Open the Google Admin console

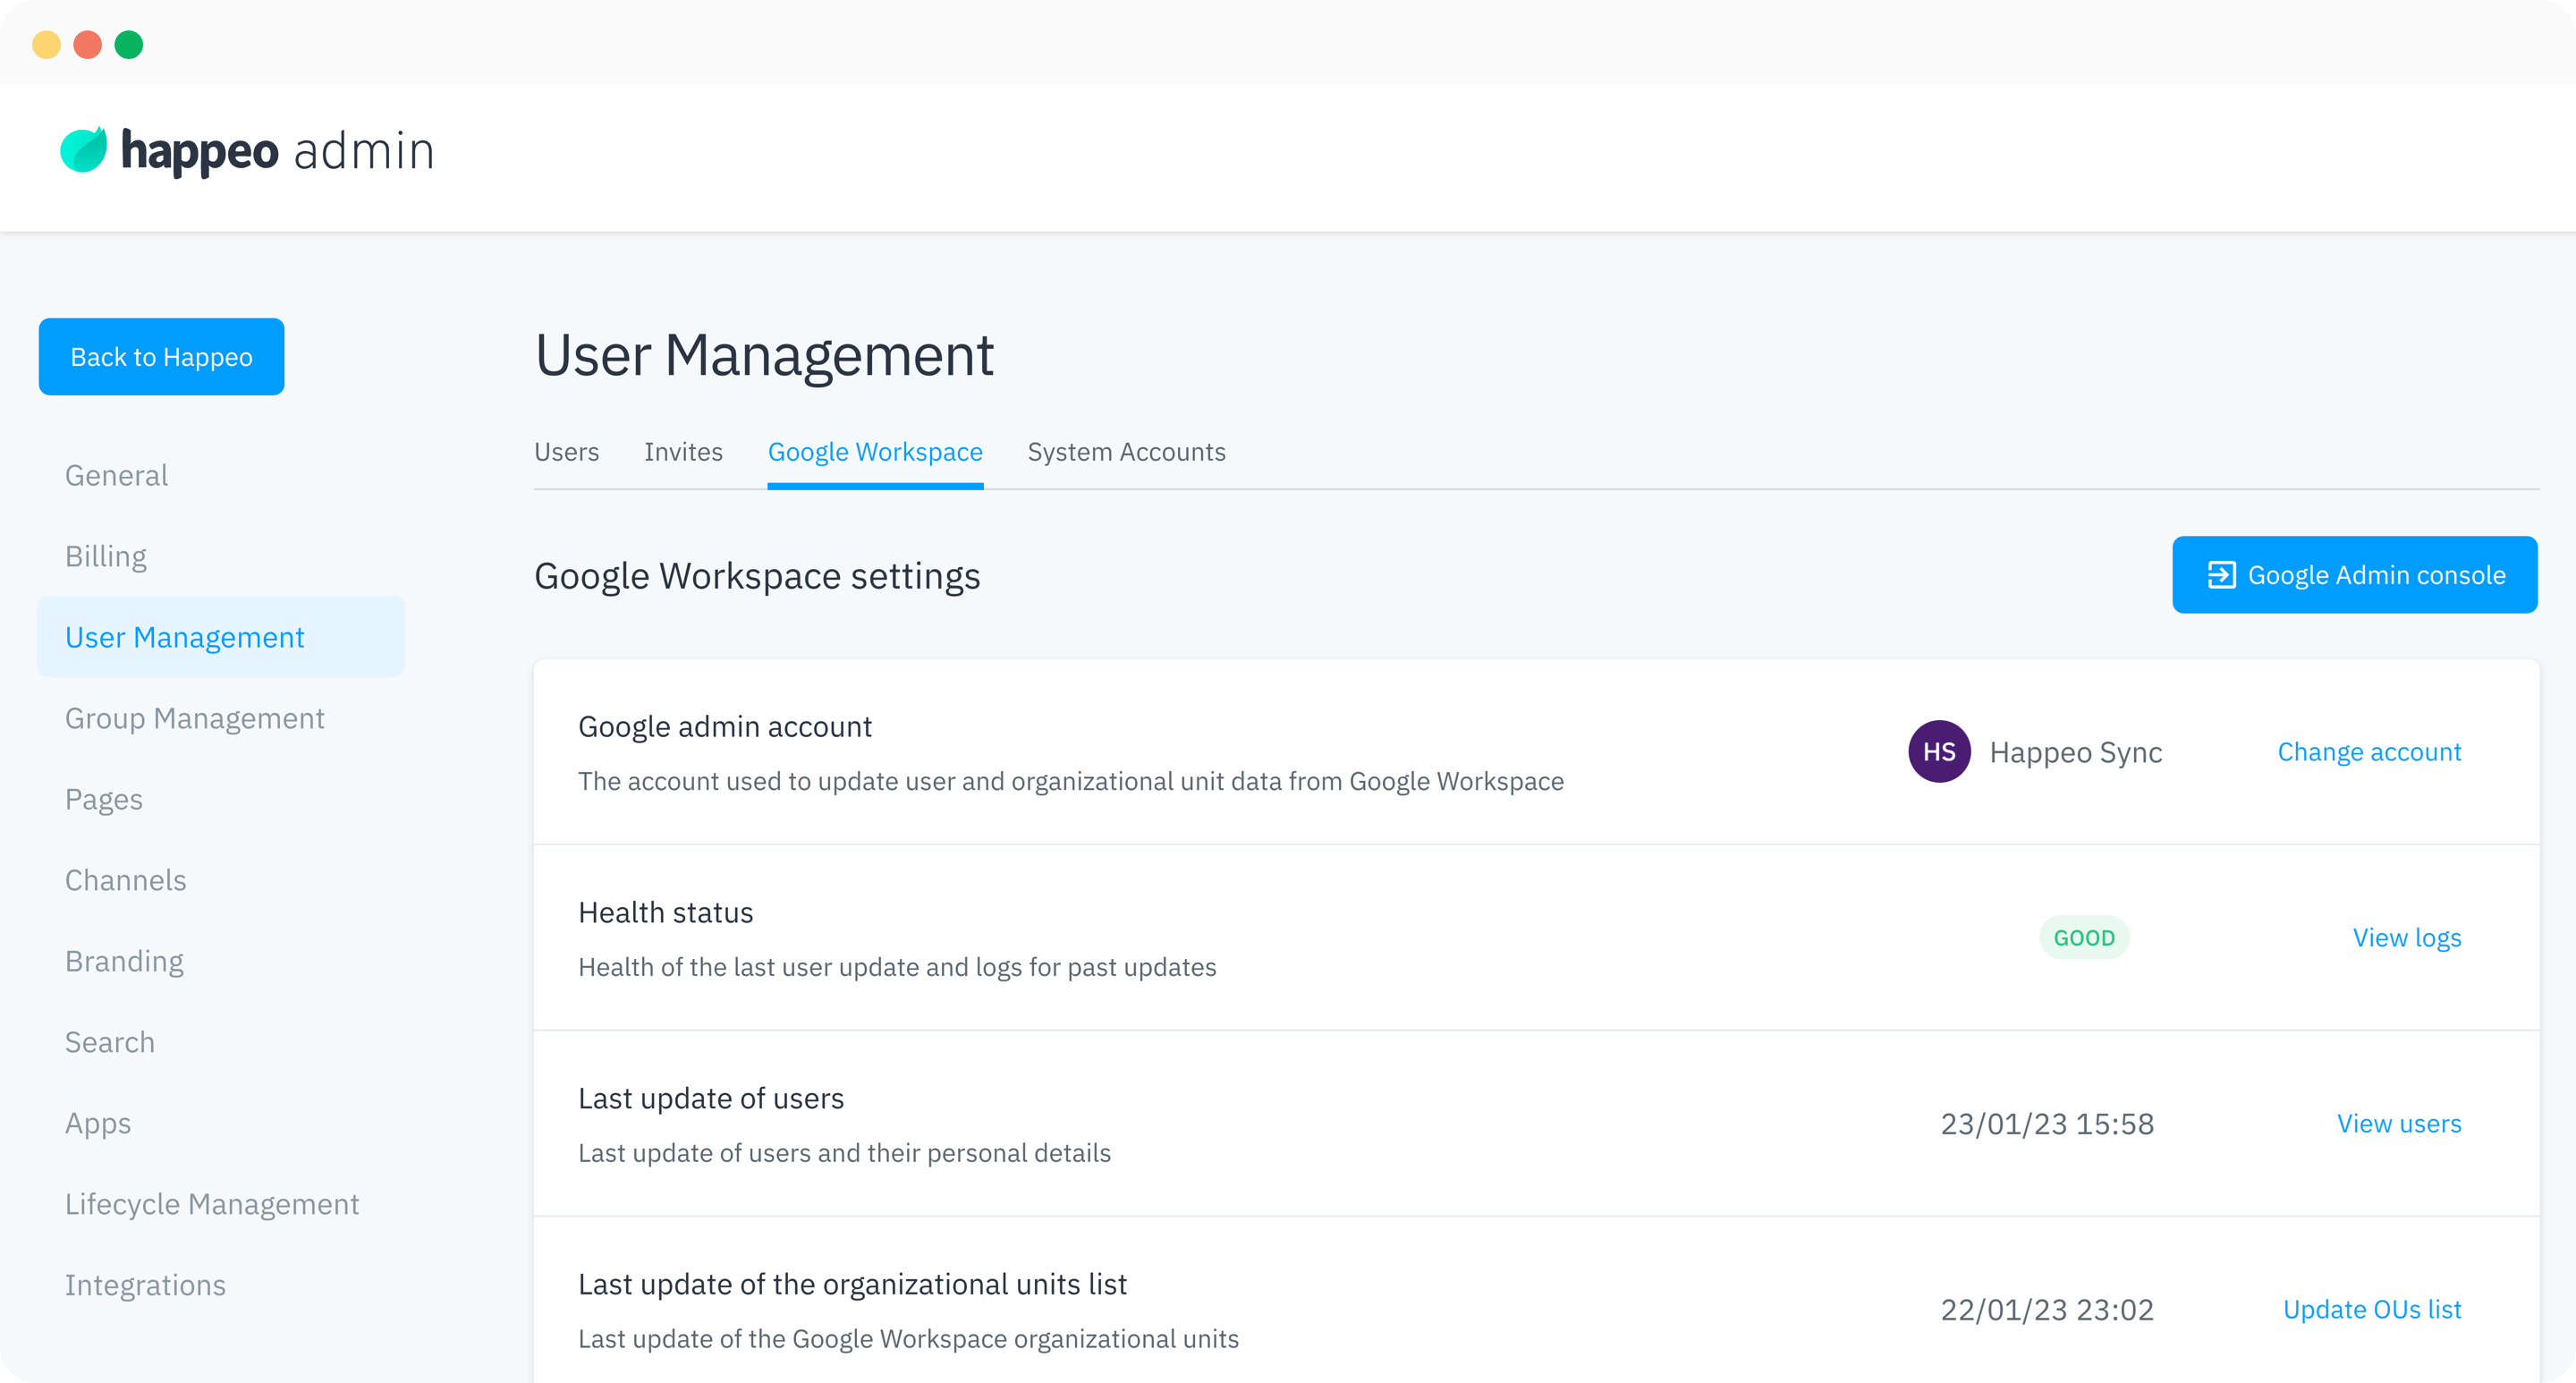coord(2354,574)
